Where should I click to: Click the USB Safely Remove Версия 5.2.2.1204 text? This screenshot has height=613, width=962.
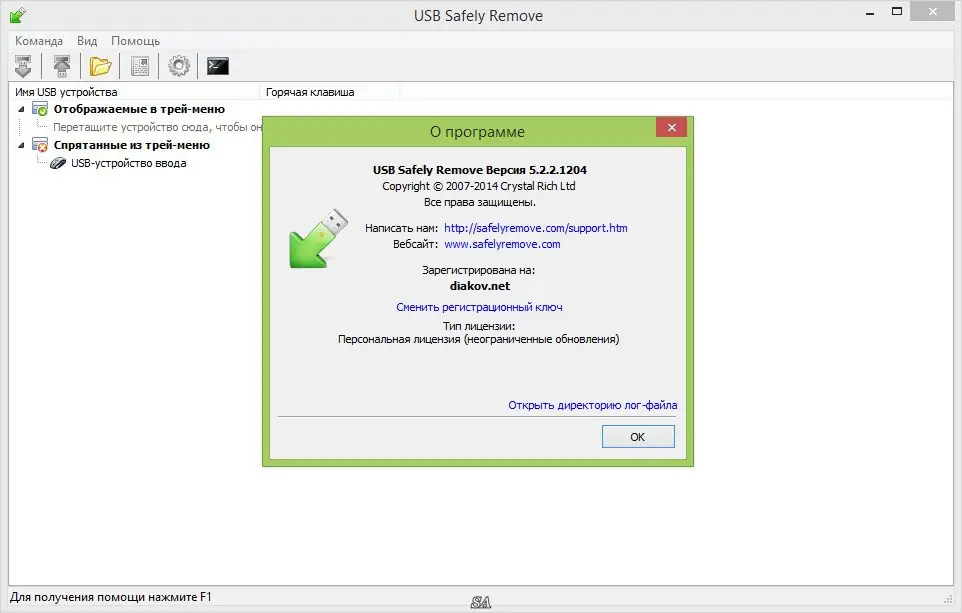click(480, 170)
